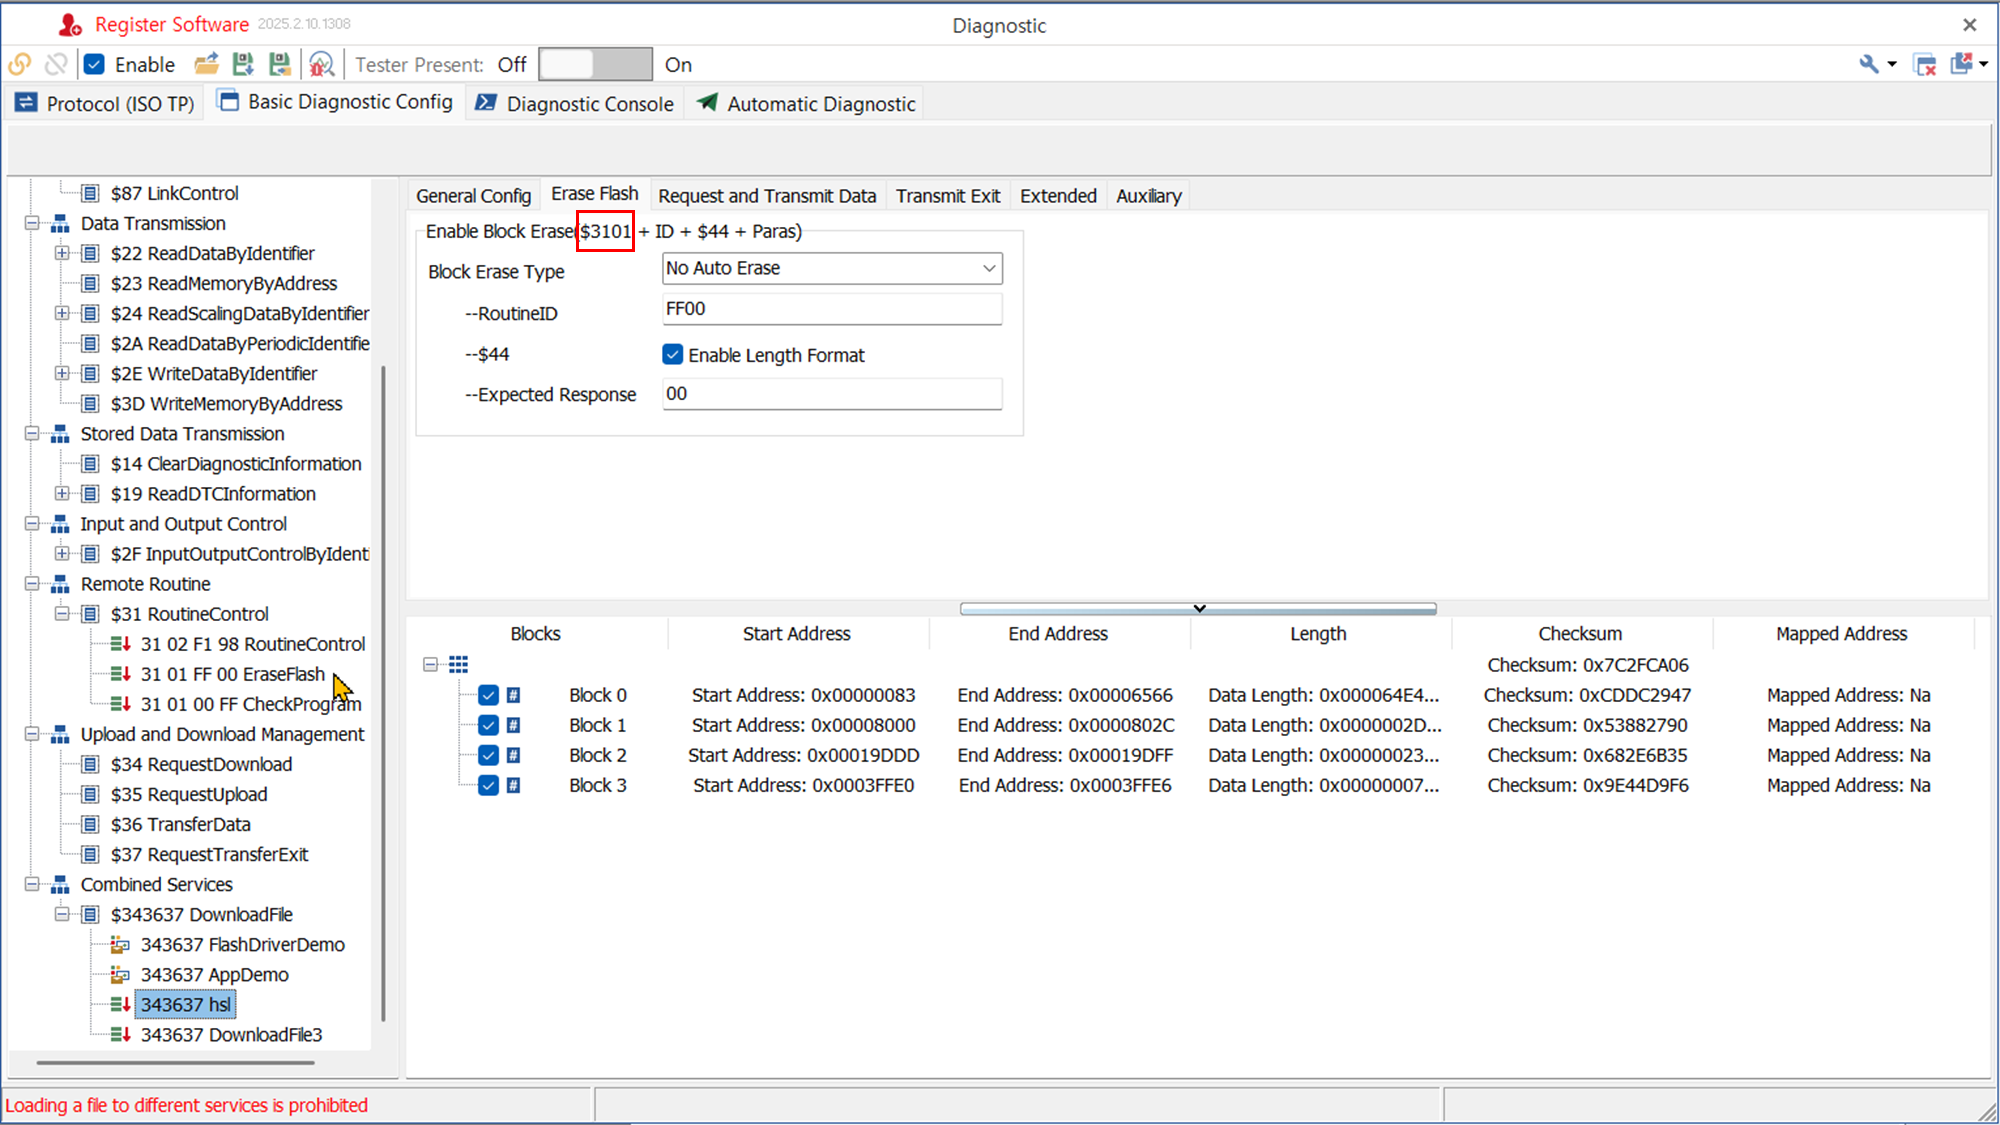Click the wrench settings icon
Screen dimensions: 2000x1125
[1868, 65]
